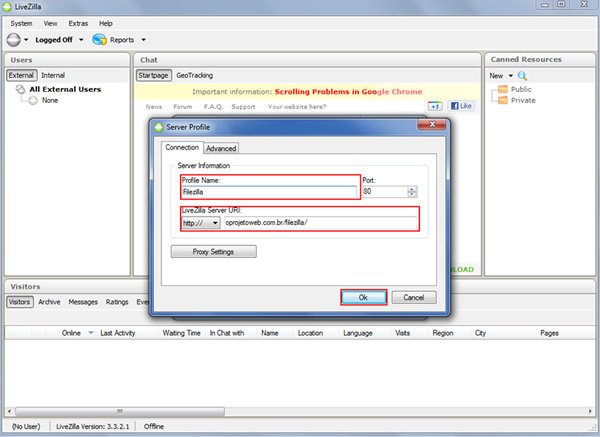Close the Server Profile dialog with X
600x437 pixels.
pos(432,124)
